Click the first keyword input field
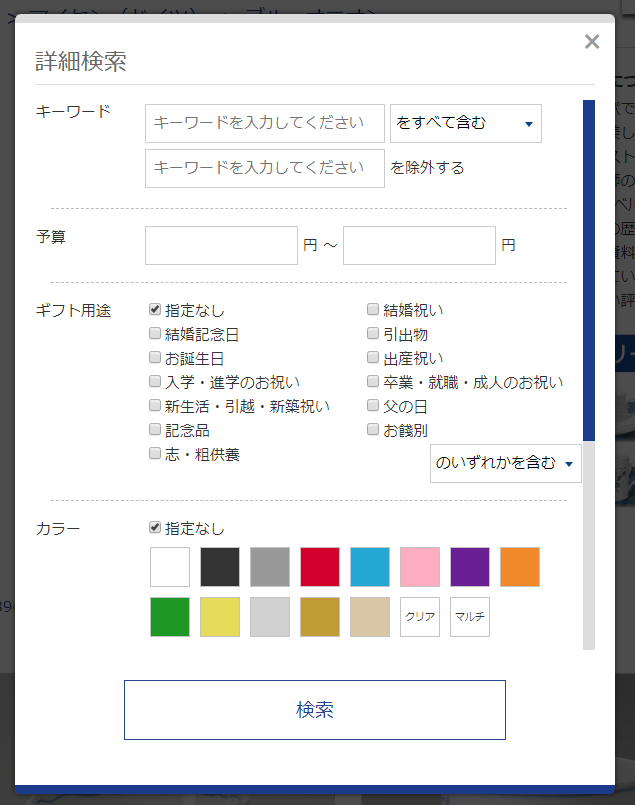Image resolution: width=635 pixels, height=805 pixels. [x=265, y=123]
